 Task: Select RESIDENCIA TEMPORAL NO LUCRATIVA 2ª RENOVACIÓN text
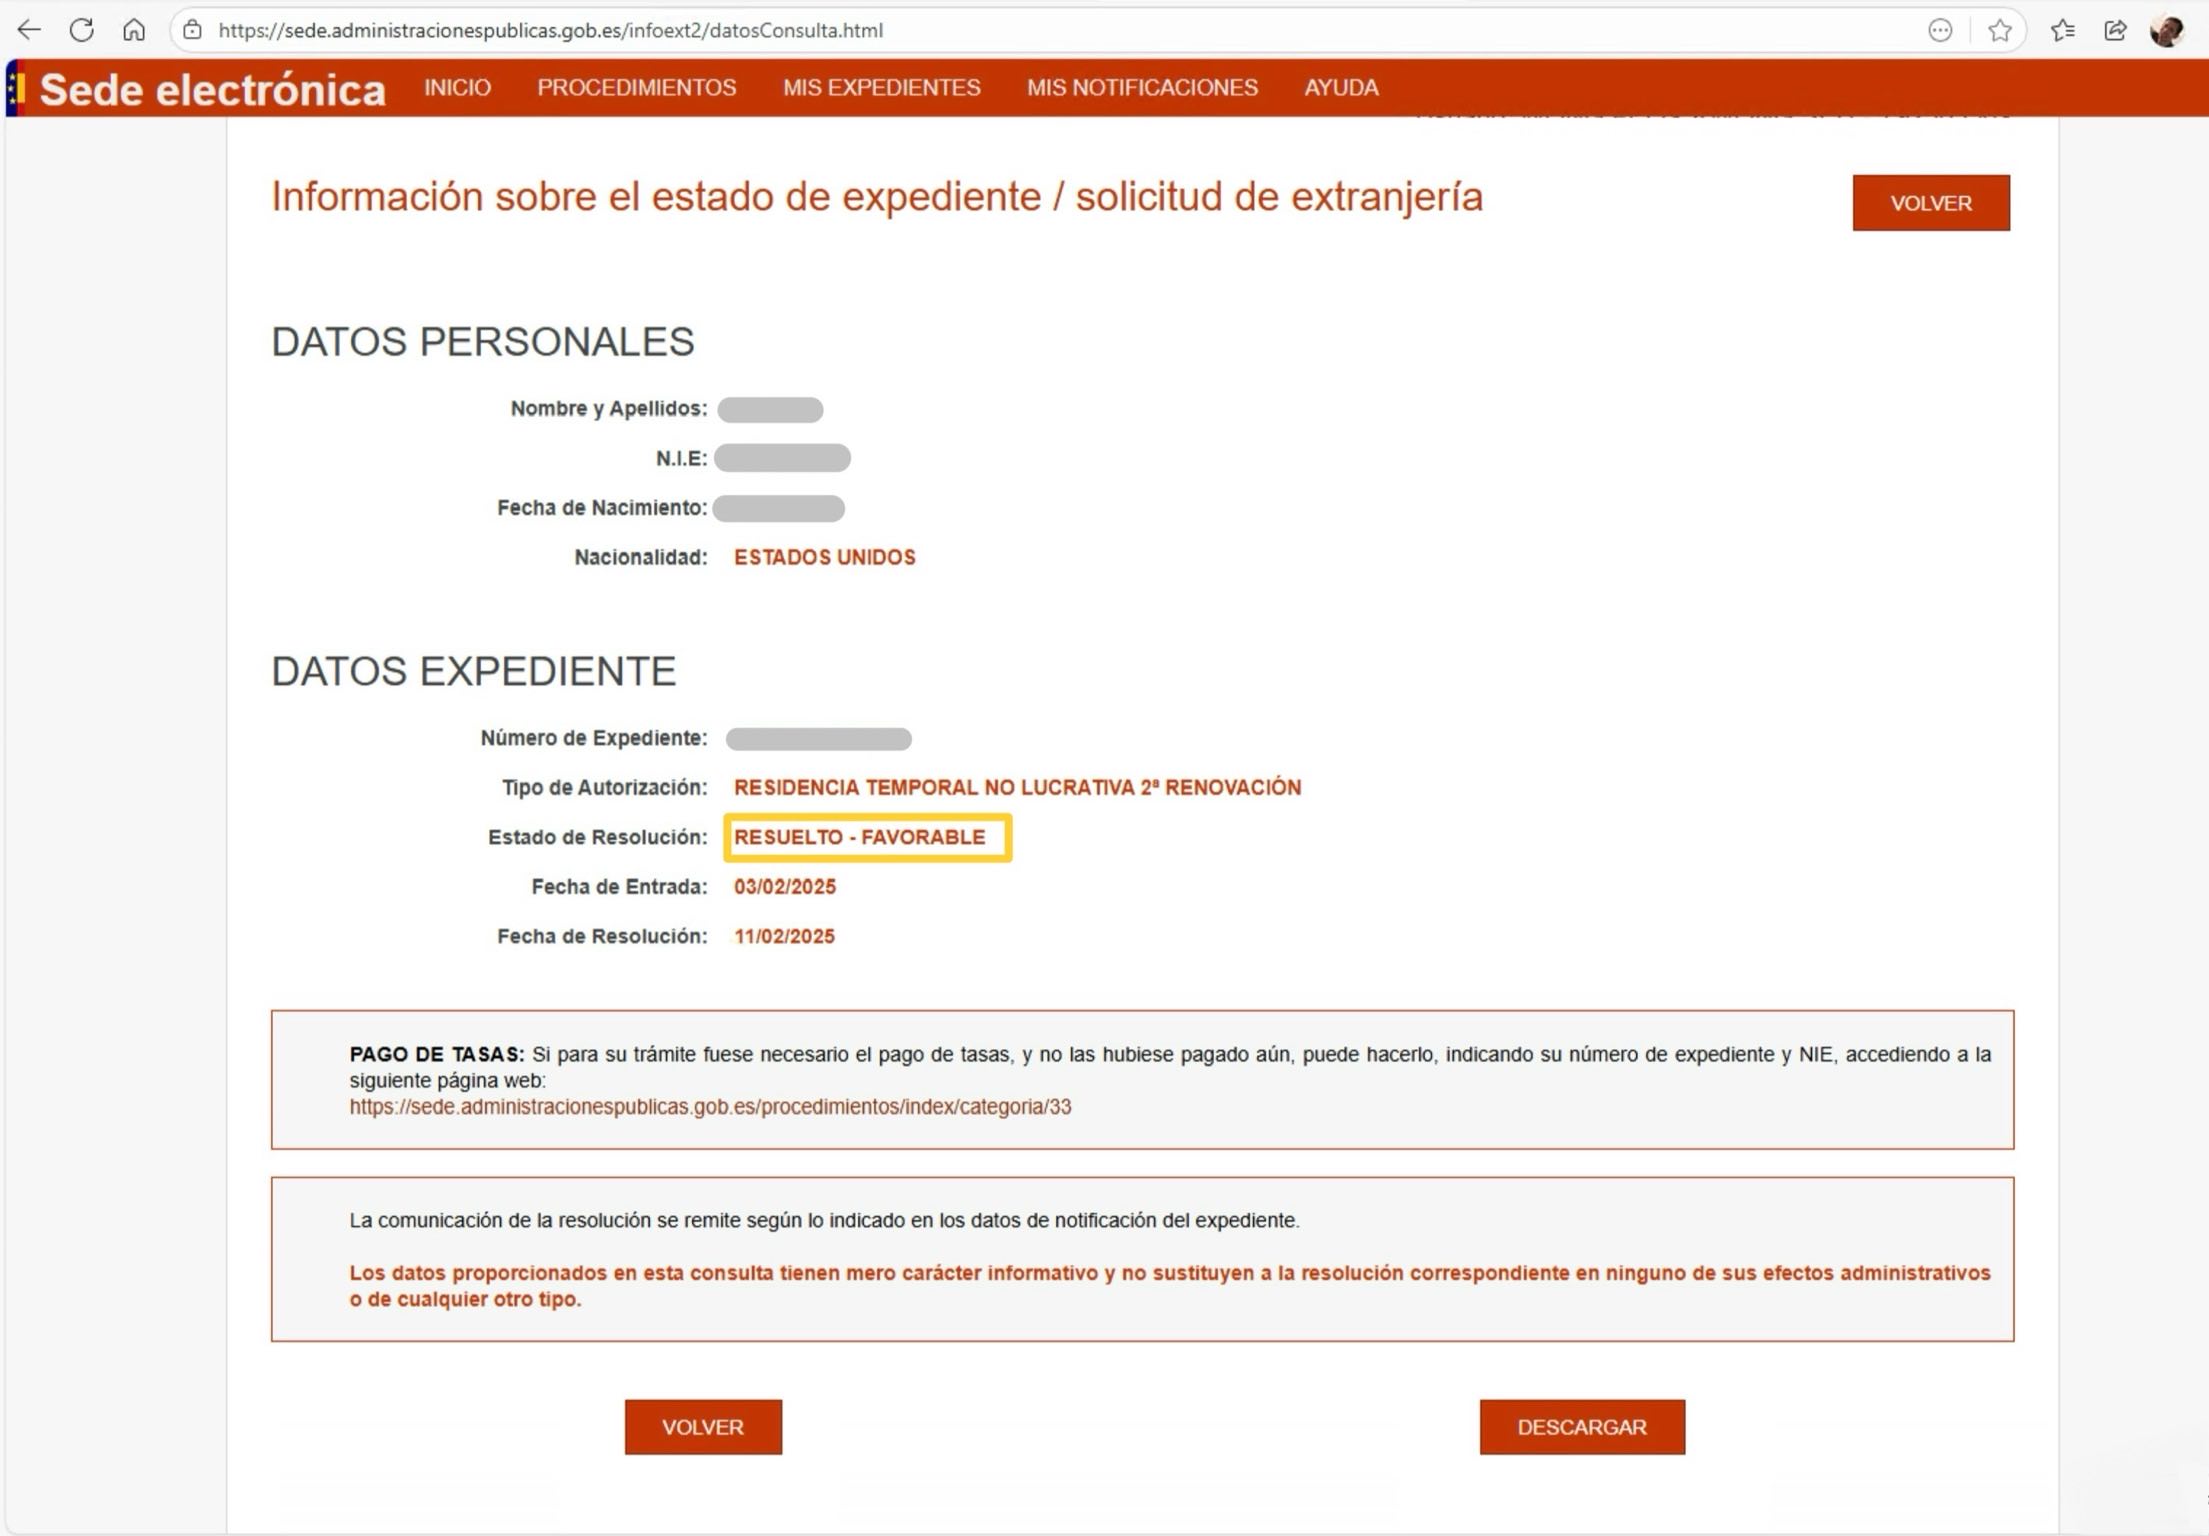pyautogui.click(x=1018, y=788)
